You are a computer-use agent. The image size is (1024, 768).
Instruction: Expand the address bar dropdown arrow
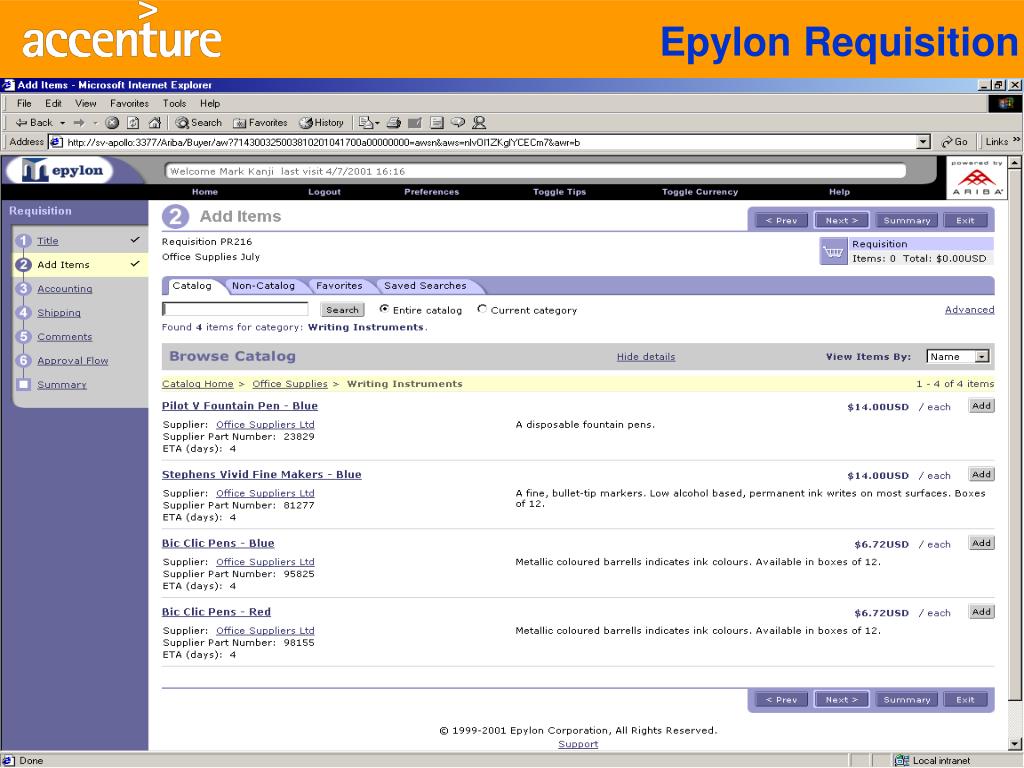point(923,142)
